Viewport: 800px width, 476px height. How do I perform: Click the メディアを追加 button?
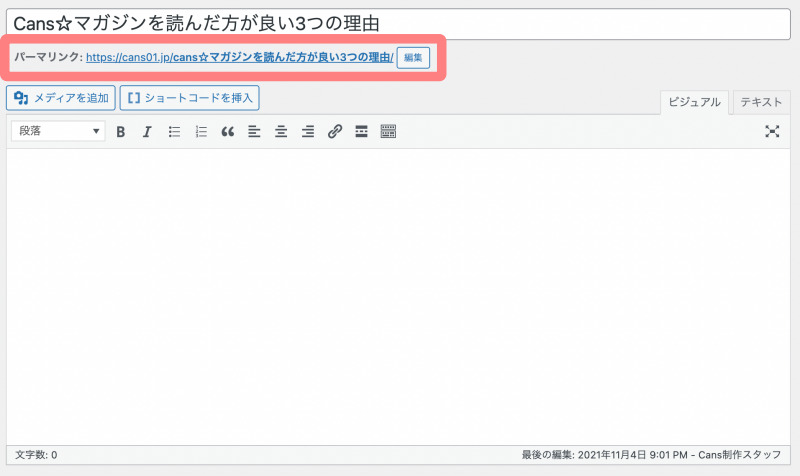coord(61,98)
